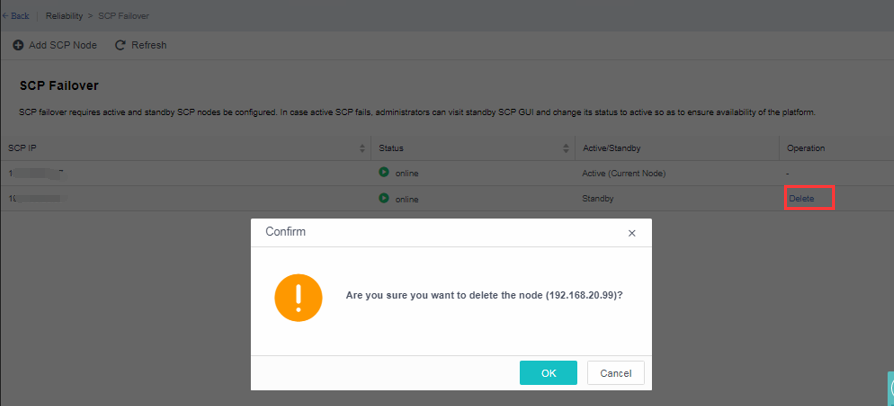Click the Delete link for Standby node
The width and height of the screenshot is (894, 406).
(802, 199)
